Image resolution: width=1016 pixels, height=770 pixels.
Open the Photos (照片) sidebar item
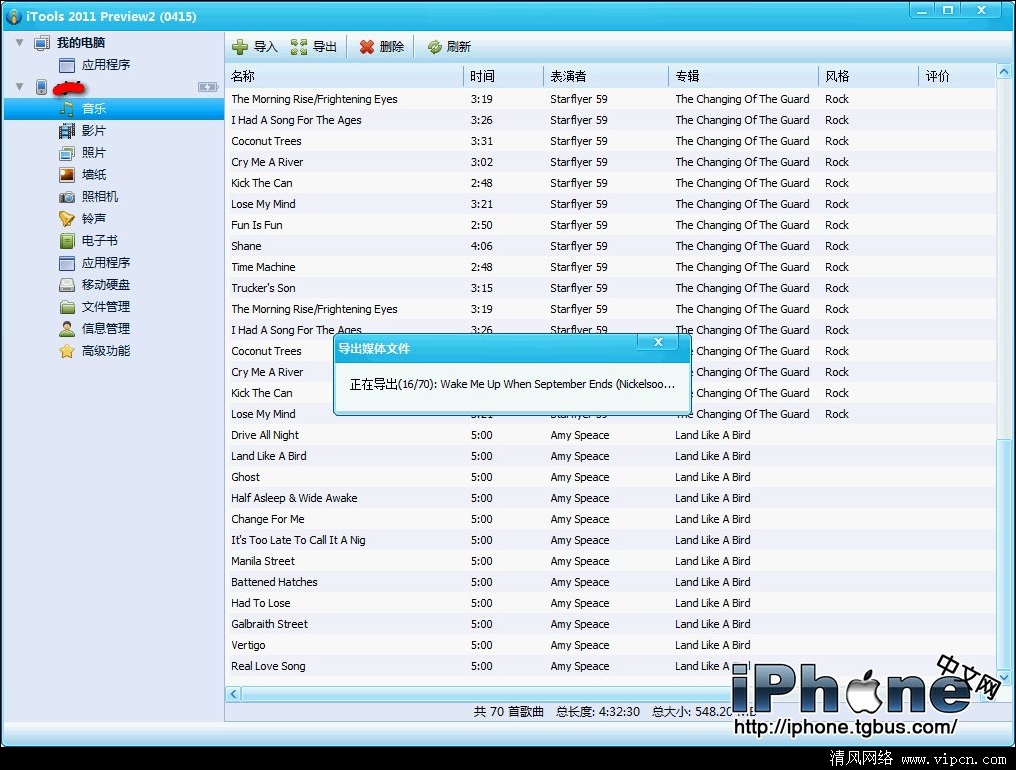[93, 153]
